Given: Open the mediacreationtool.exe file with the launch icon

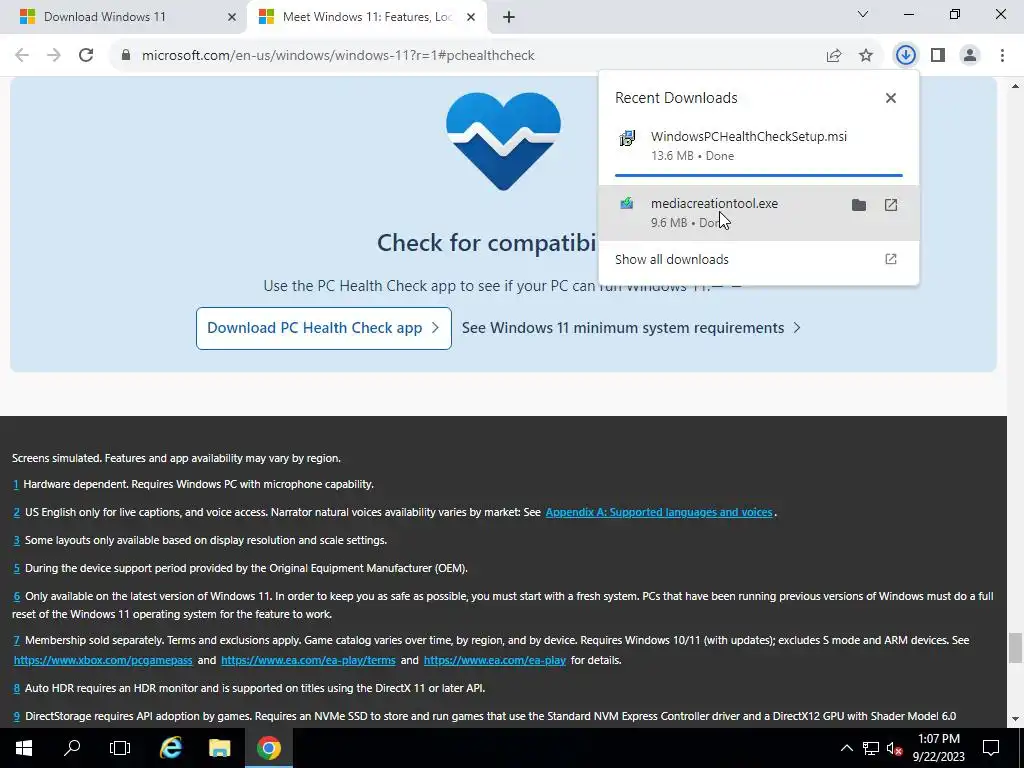Looking at the screenshot, I should coord(891,205).
